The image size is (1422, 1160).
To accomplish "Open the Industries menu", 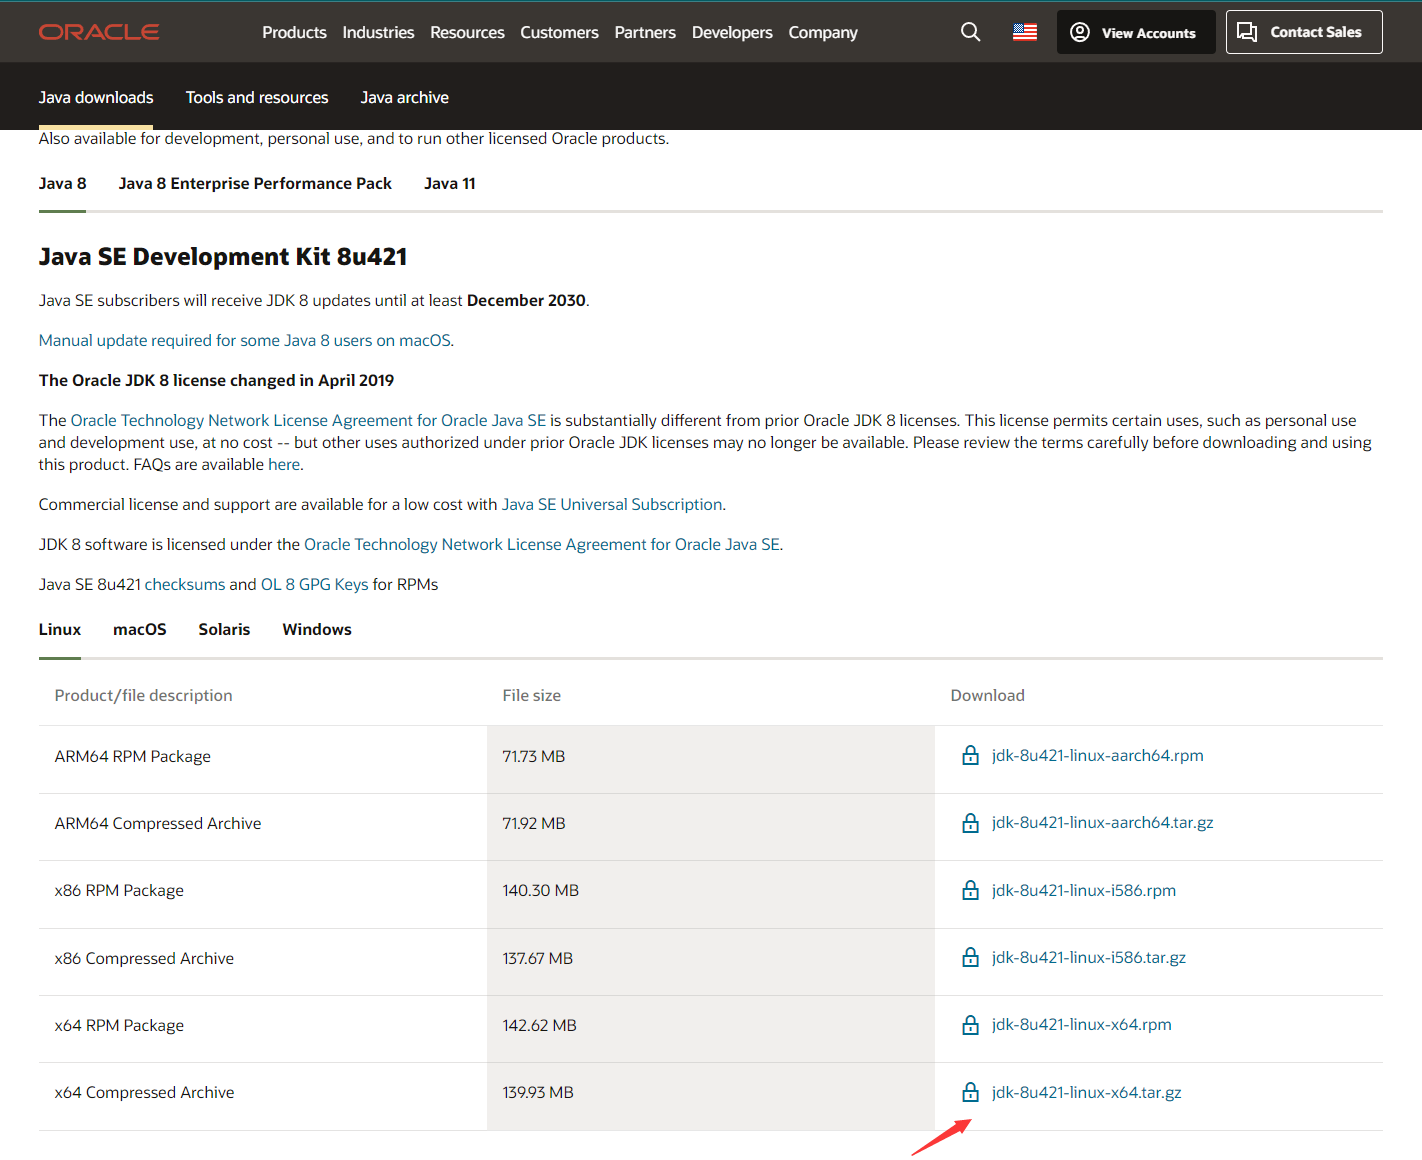I will click(378, 32).
